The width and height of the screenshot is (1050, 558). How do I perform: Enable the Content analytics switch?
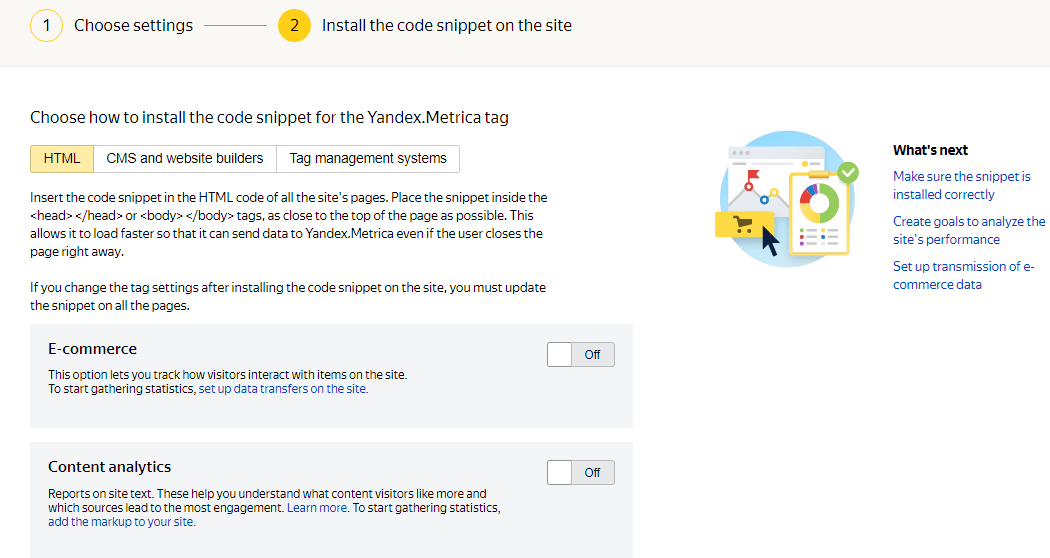tap(581, 472)
